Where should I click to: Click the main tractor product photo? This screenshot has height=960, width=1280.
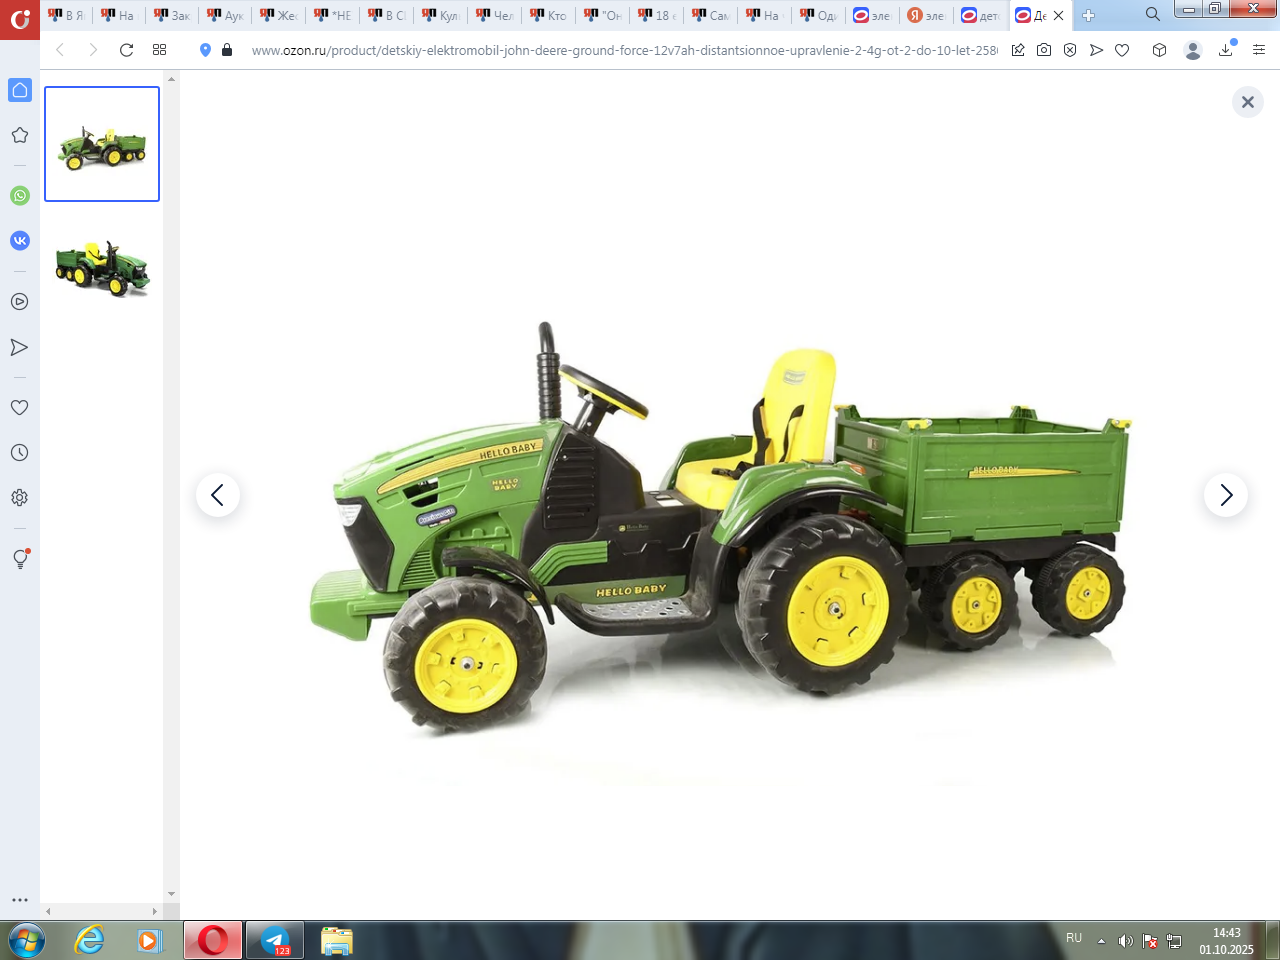click(720, 530)
